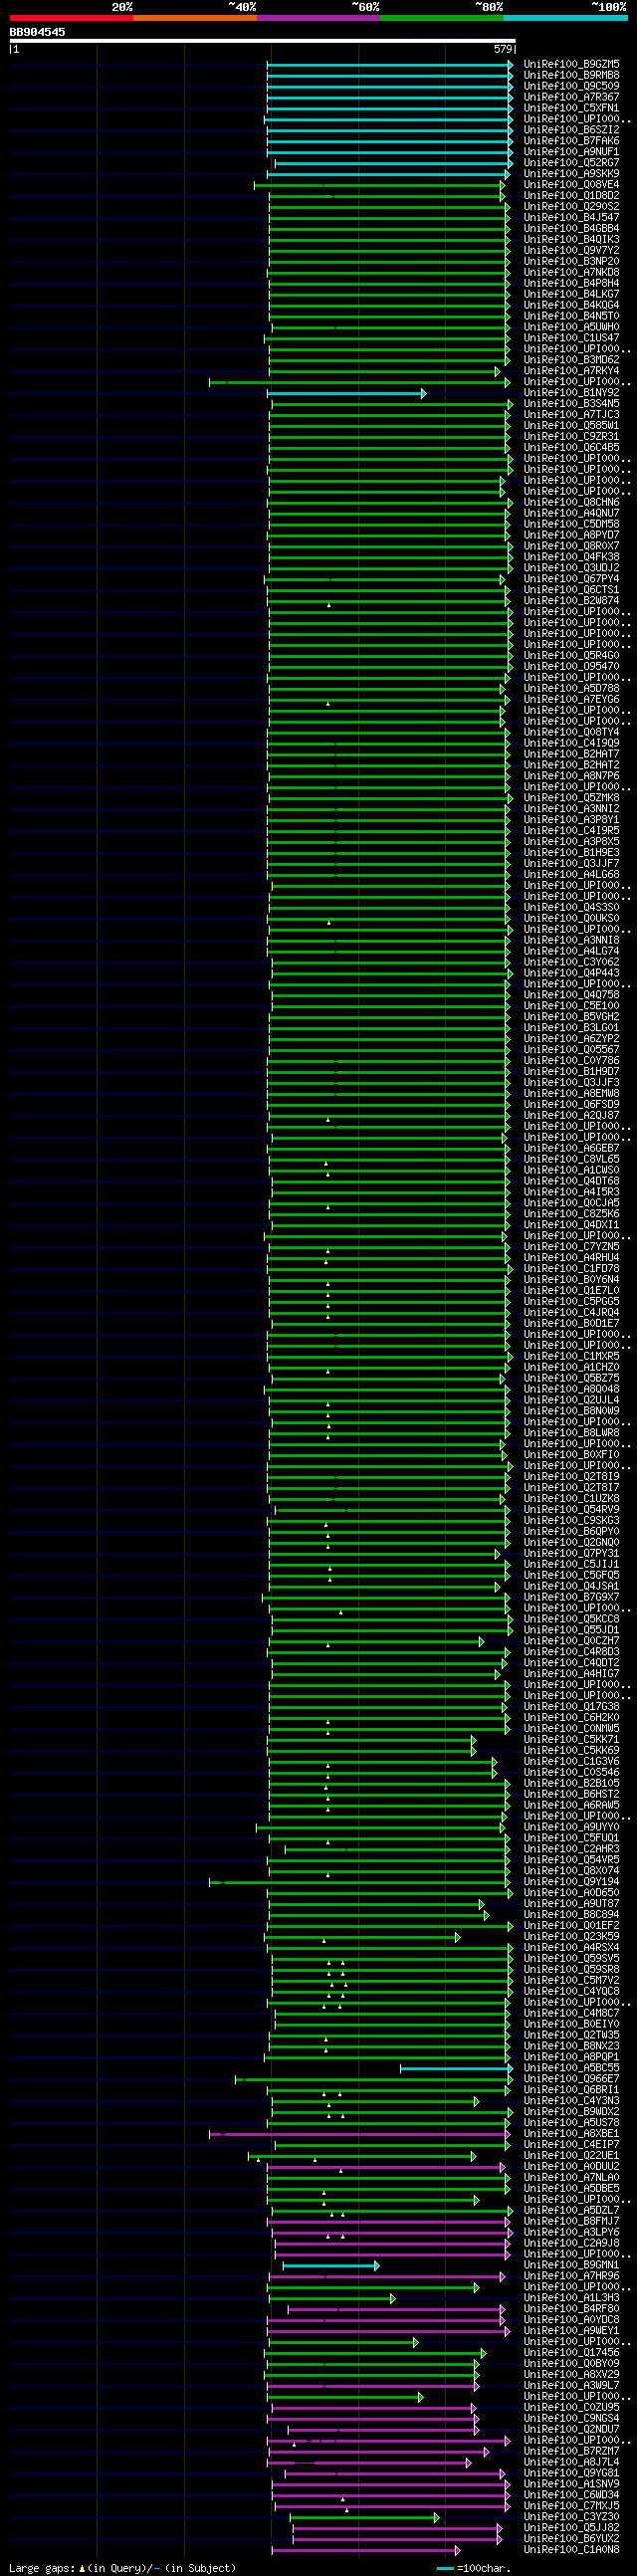Select hit label UniRef100_A7NLA0
The height and width of the screenshot is (2576, 637).
tap(571, 2178)
